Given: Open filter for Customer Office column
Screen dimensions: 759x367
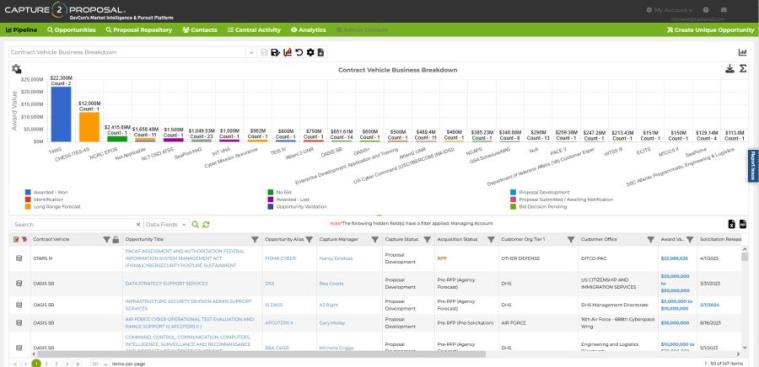Looking at the screenshot, I should coord(651,240).
